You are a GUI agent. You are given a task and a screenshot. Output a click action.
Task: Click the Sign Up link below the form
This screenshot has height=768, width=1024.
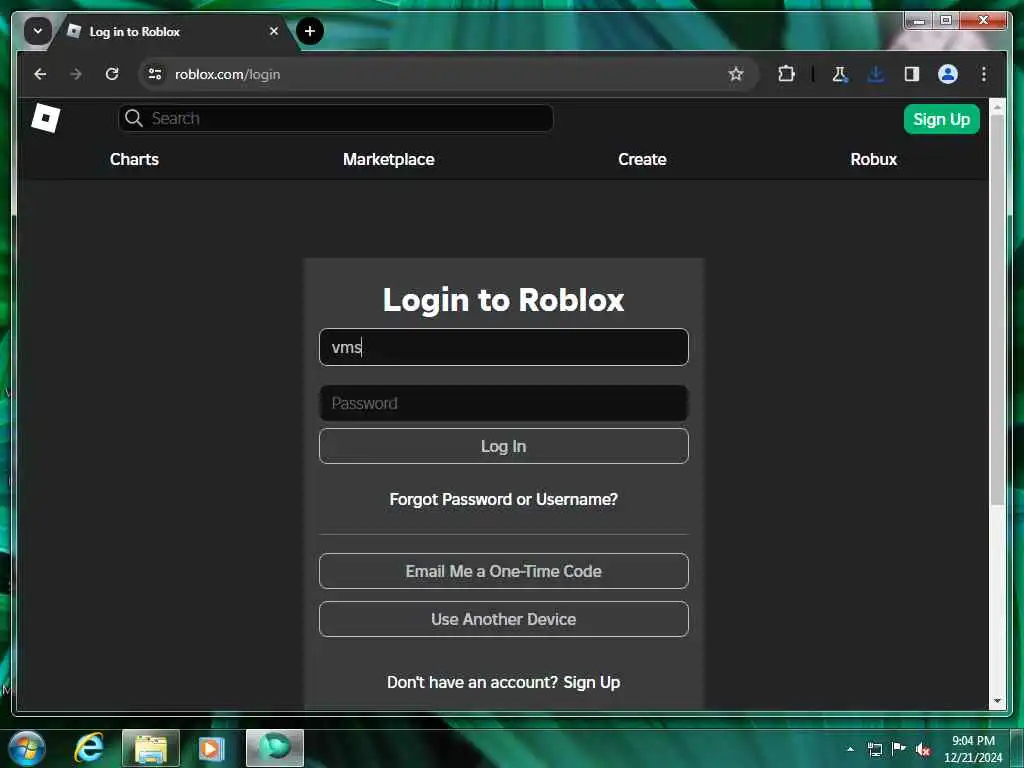pos(592,682)
